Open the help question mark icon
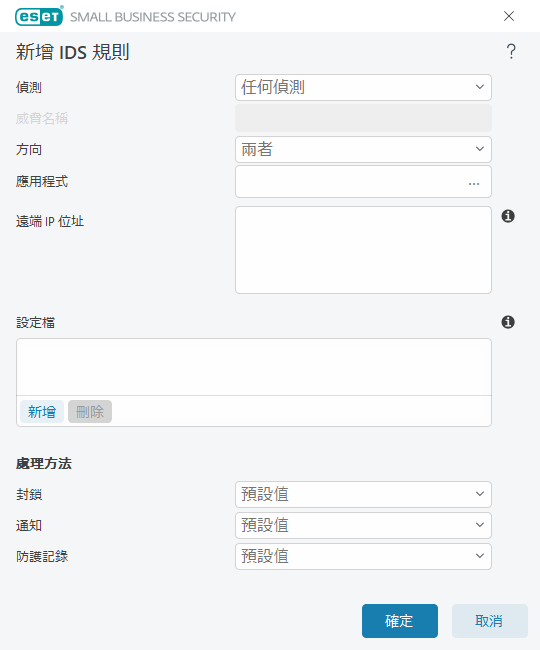The width and height of the screenshot is (540, 650). click(x=511, y=51)
